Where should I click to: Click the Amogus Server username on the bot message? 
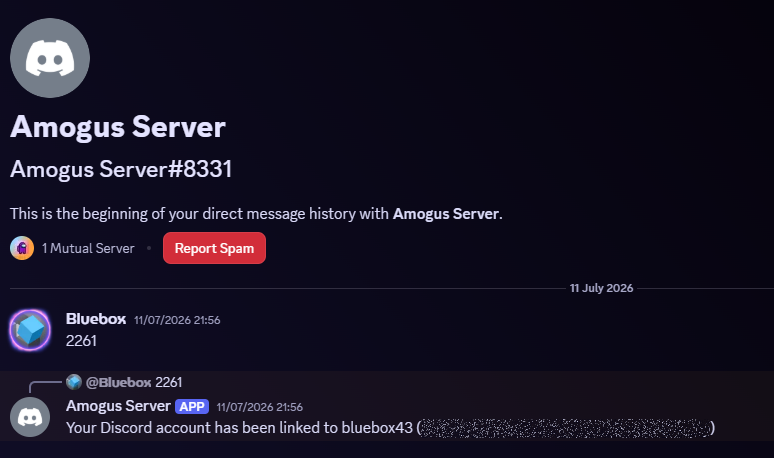pyautogui.click(x=118, y=406)
